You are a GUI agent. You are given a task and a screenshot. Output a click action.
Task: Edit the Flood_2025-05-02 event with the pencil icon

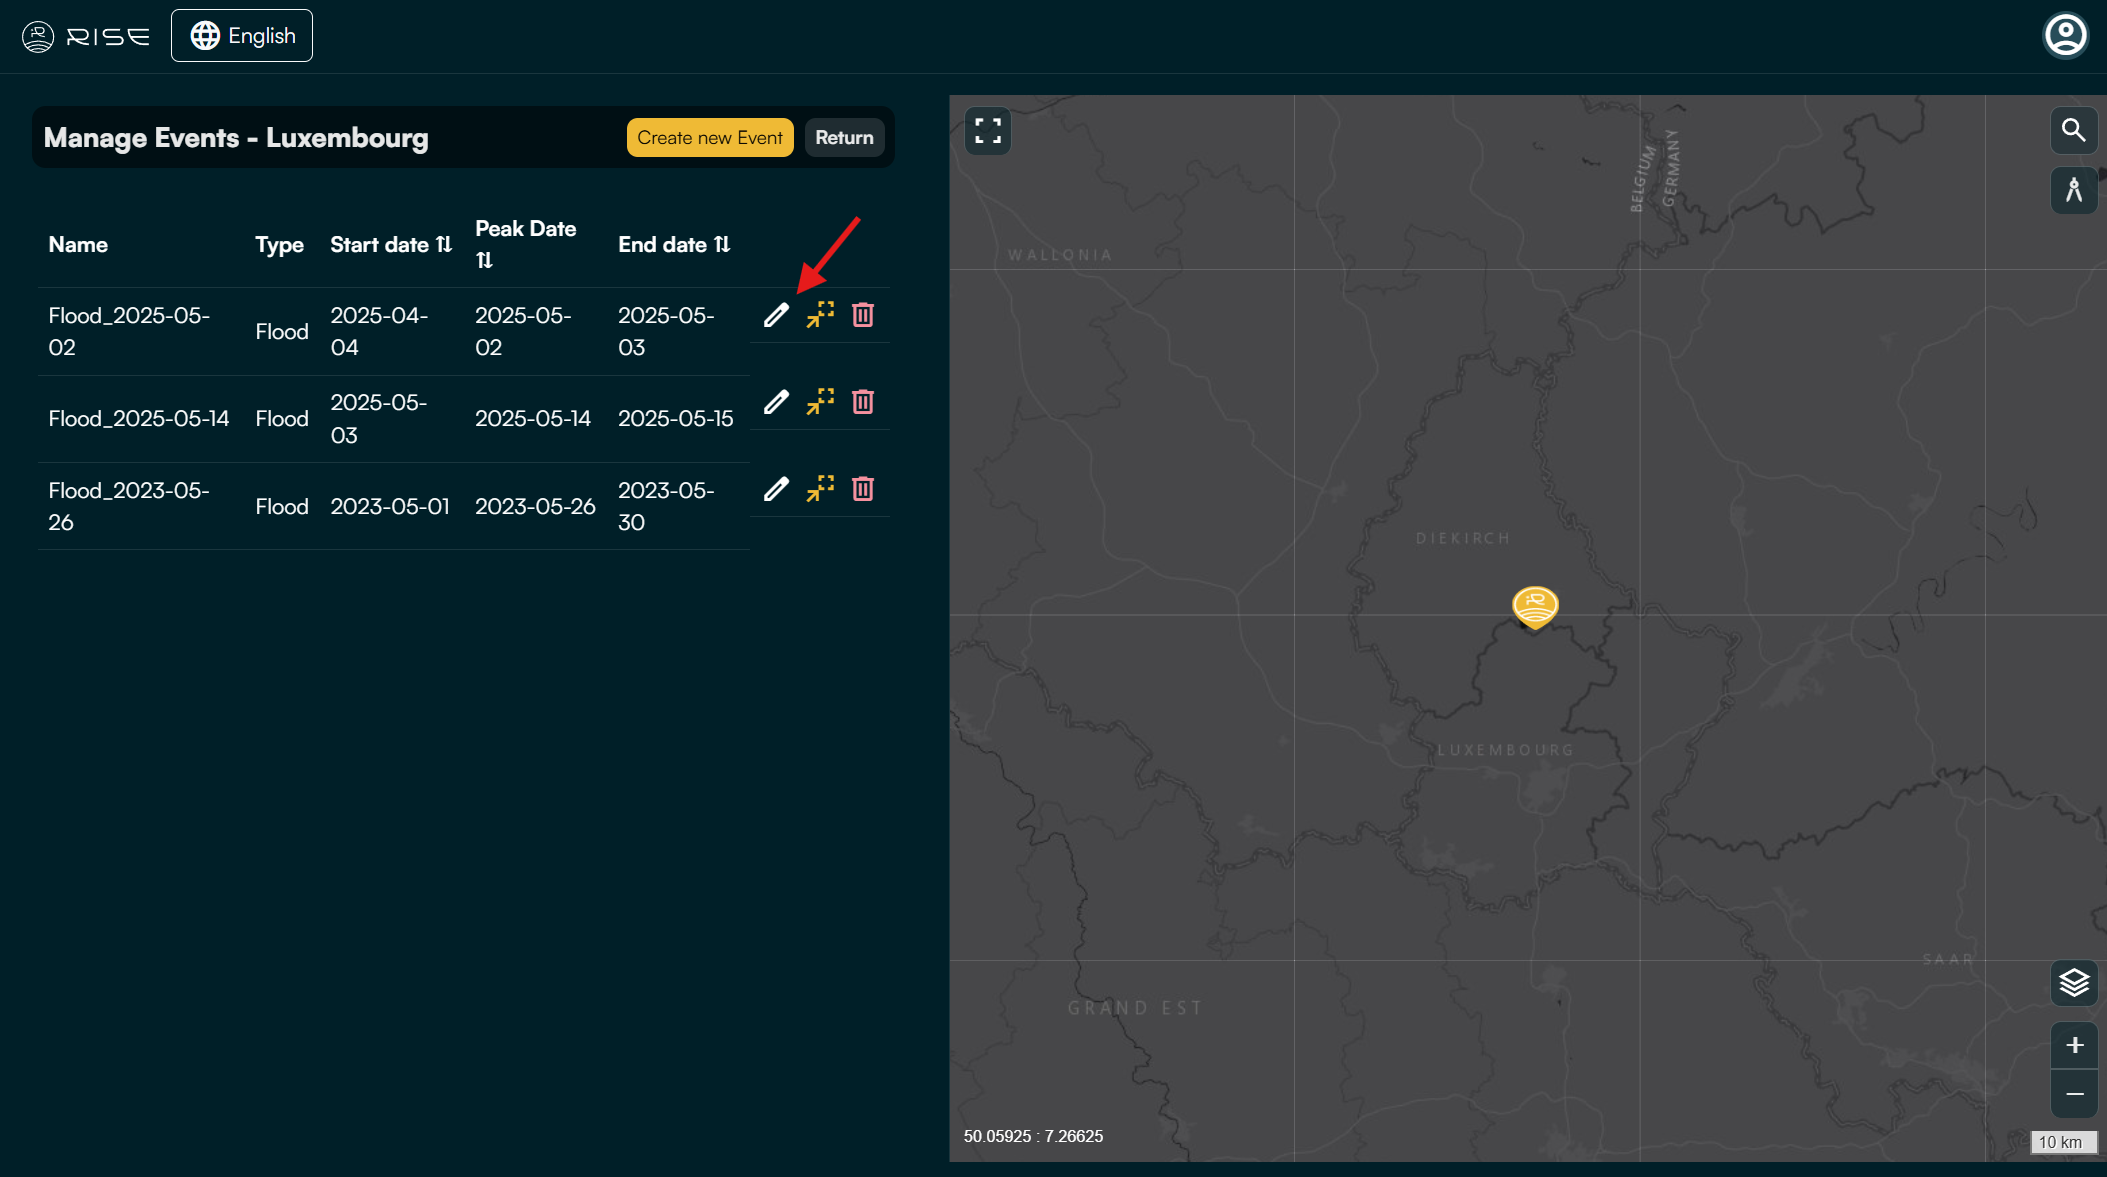(776, 315)
